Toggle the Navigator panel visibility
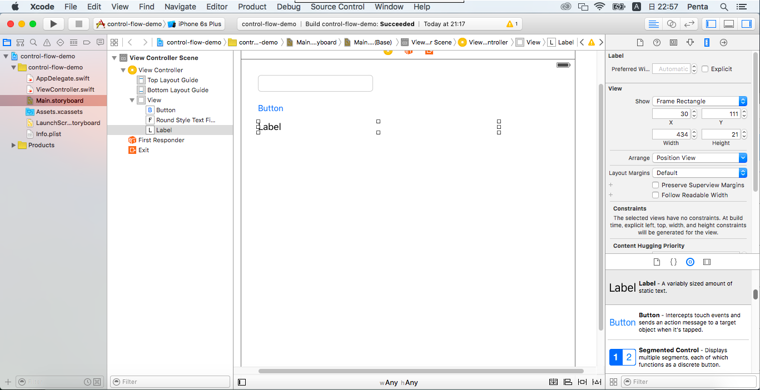This screenshot has width=760, height=390. click(711, 24)
